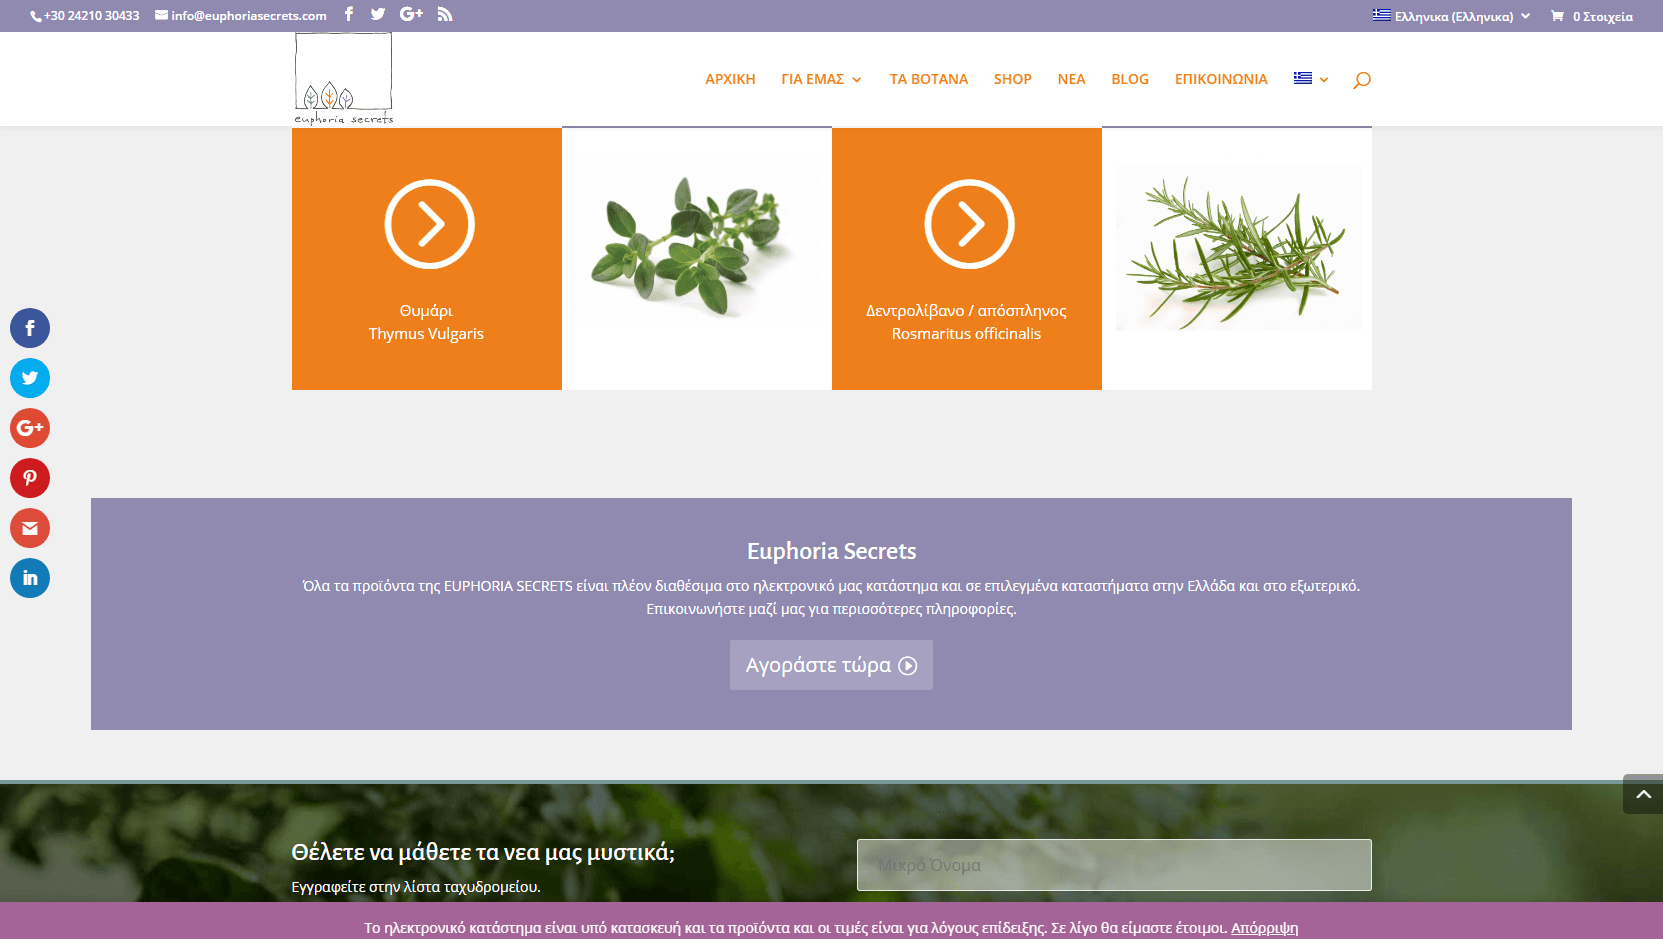Click 'Θέλετε να μάθετε τα νεα μας μυστικά;' heading
This screenshot has height=939, width=1663.
click(483, 852)
